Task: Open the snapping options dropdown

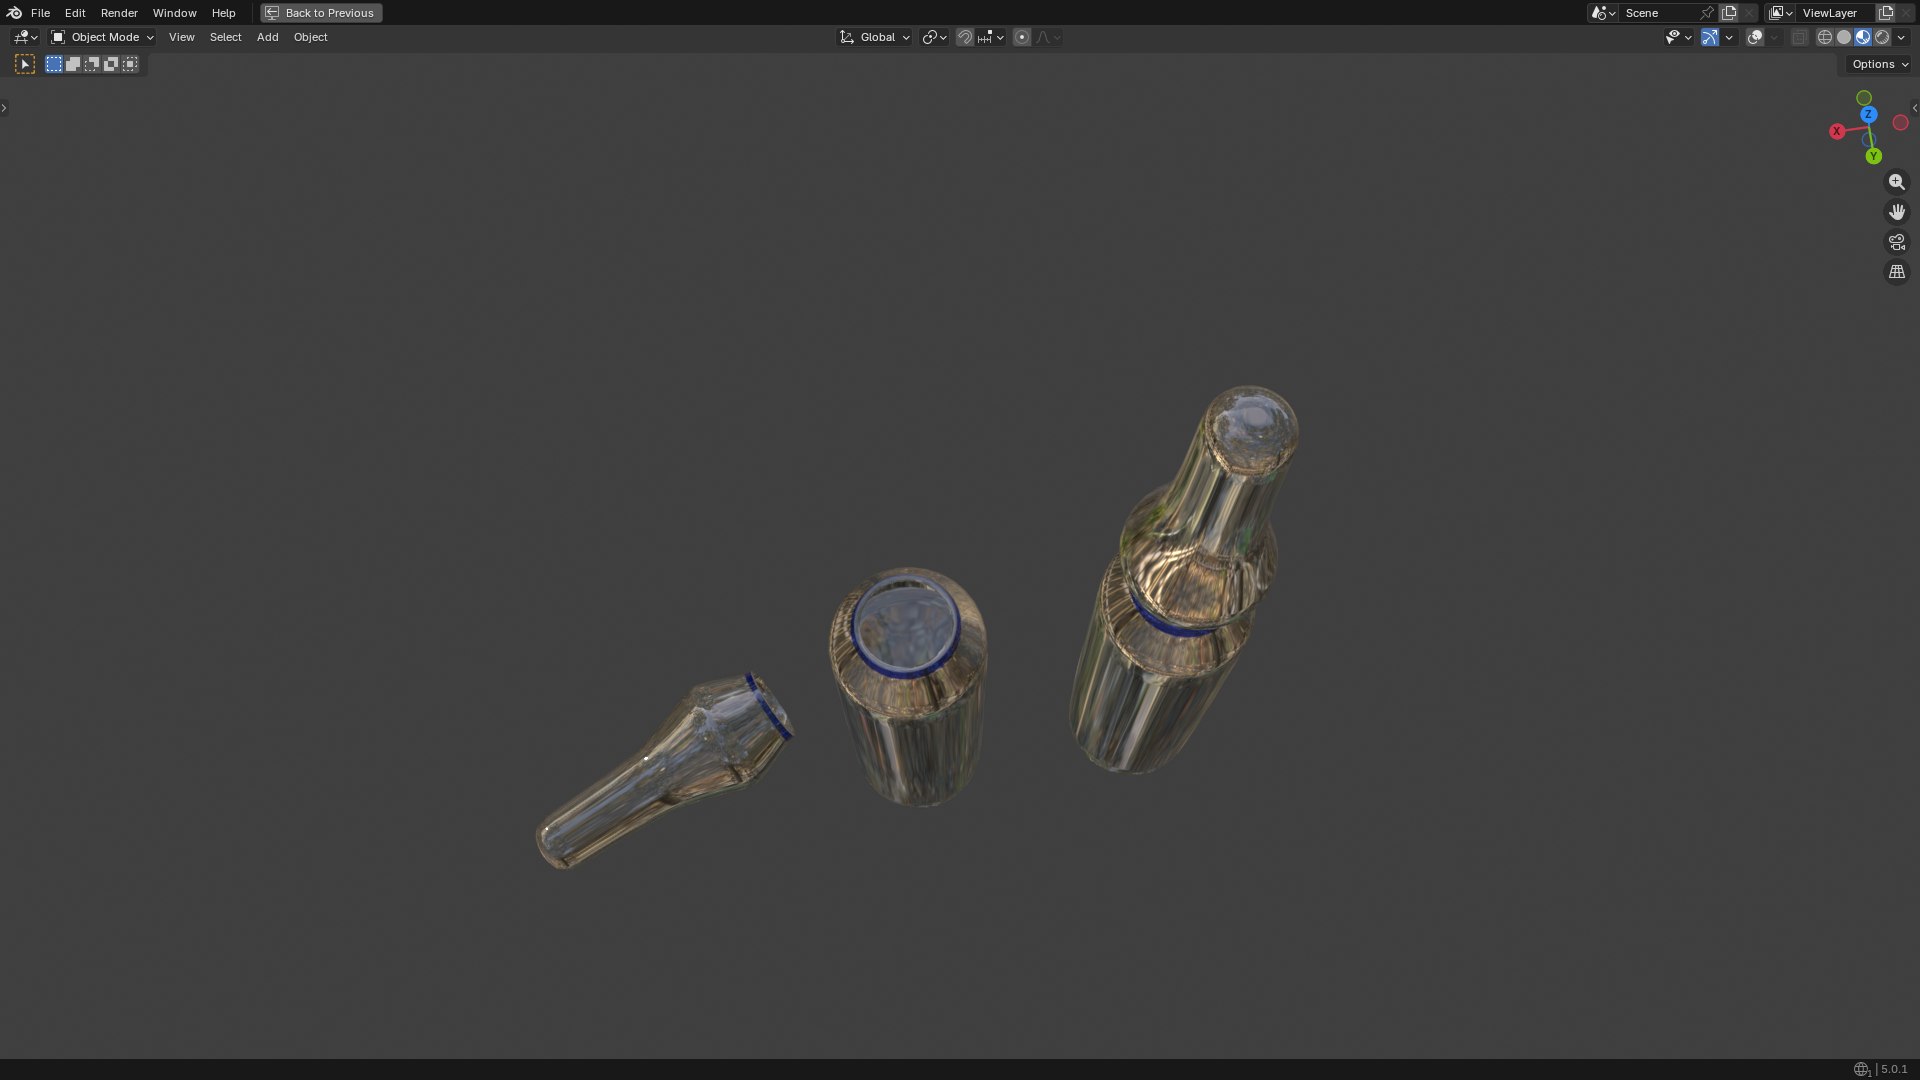Action: [x=991, y=37]
